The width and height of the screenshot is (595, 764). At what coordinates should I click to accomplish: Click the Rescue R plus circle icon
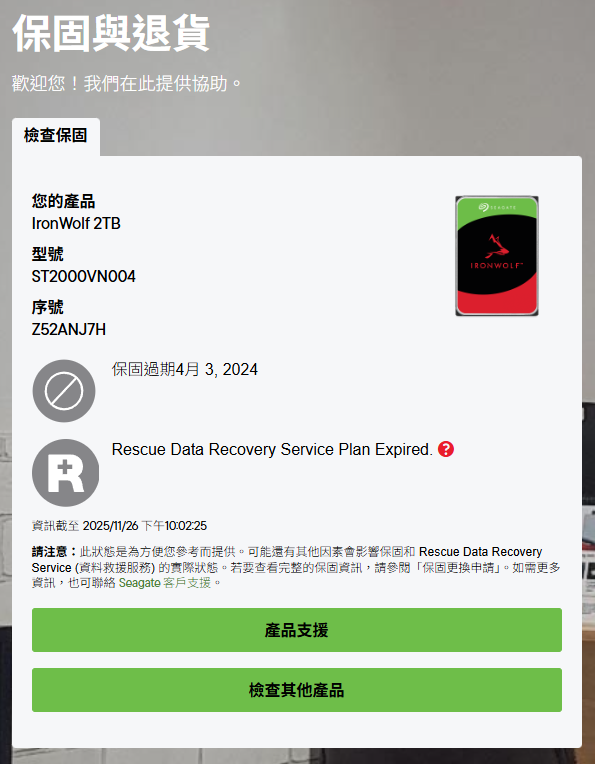pyautogui.click(x=65, y=473)
